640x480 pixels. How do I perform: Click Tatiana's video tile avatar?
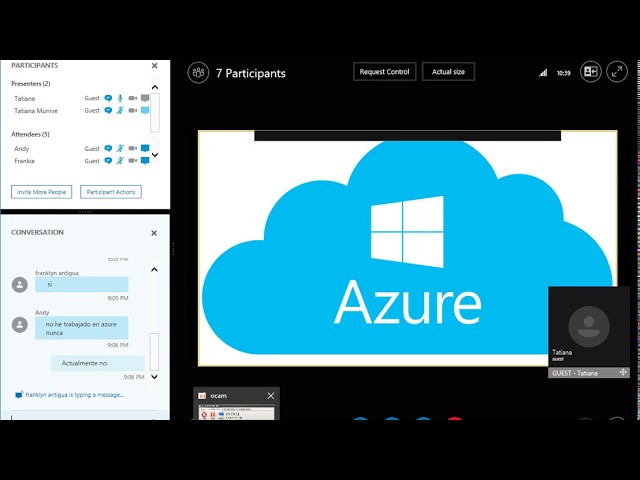tap(589, 327)
